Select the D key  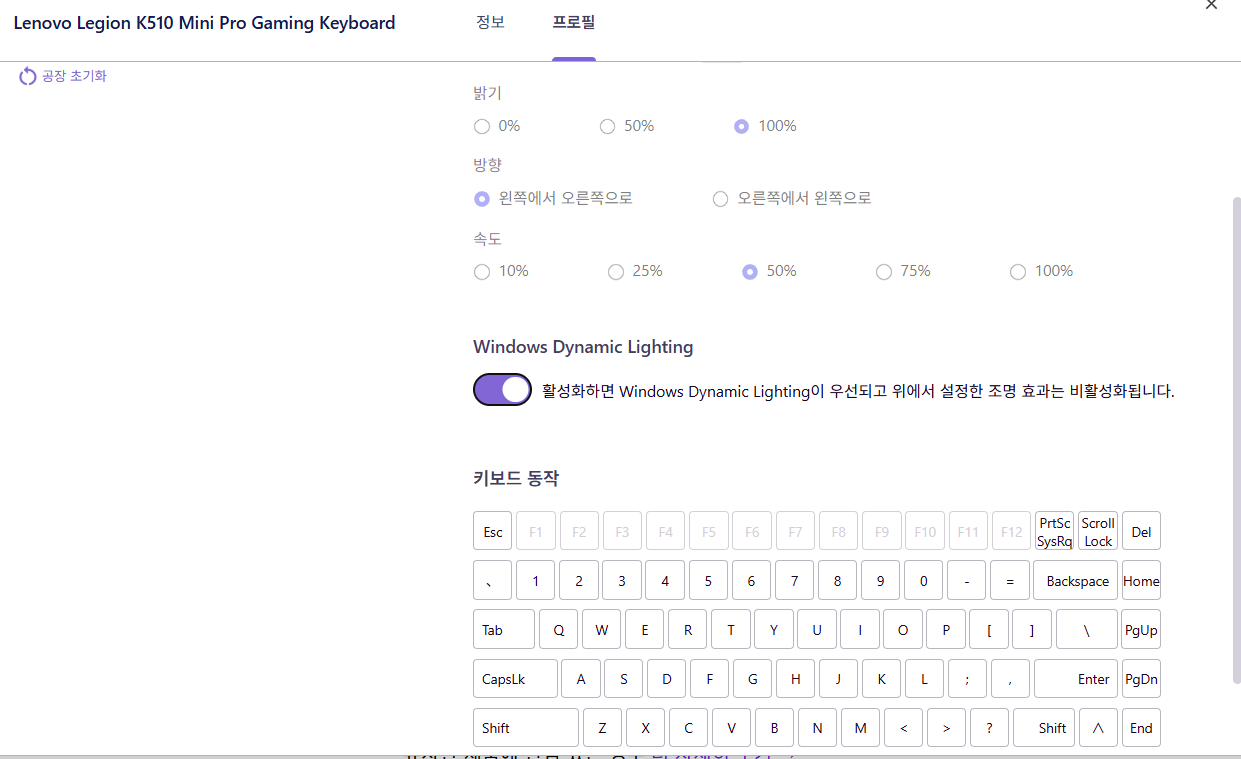pos(666,678)
